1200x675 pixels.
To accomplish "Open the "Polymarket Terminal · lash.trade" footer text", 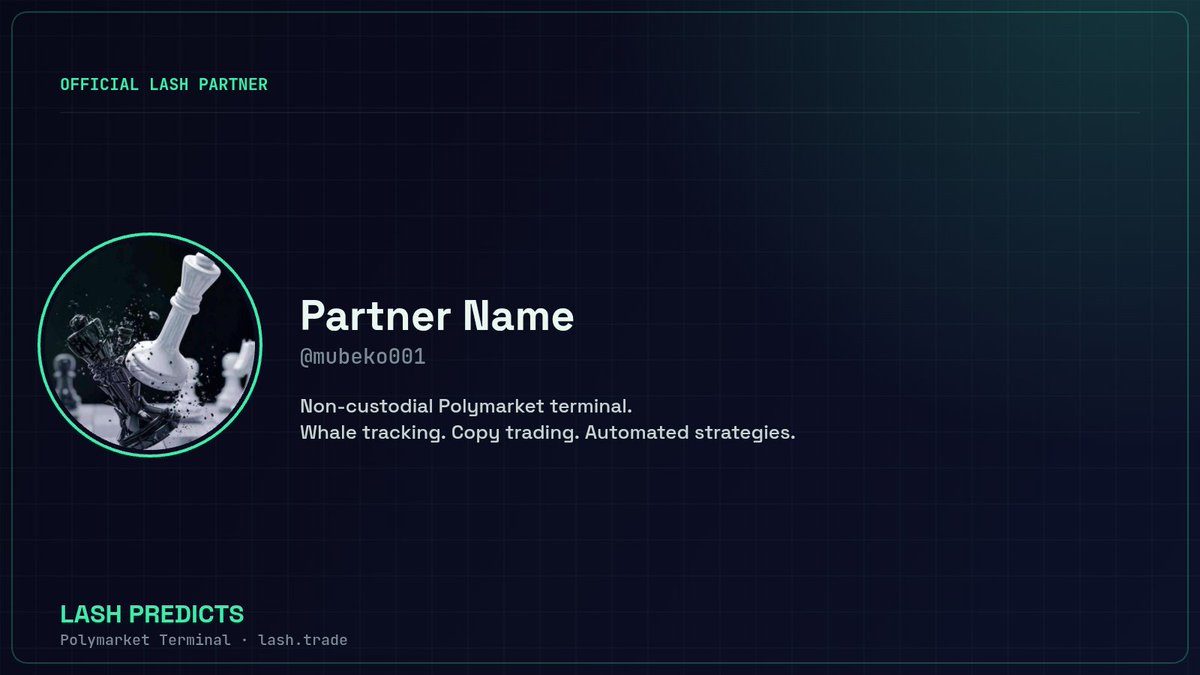I will (x=204, y=640).
